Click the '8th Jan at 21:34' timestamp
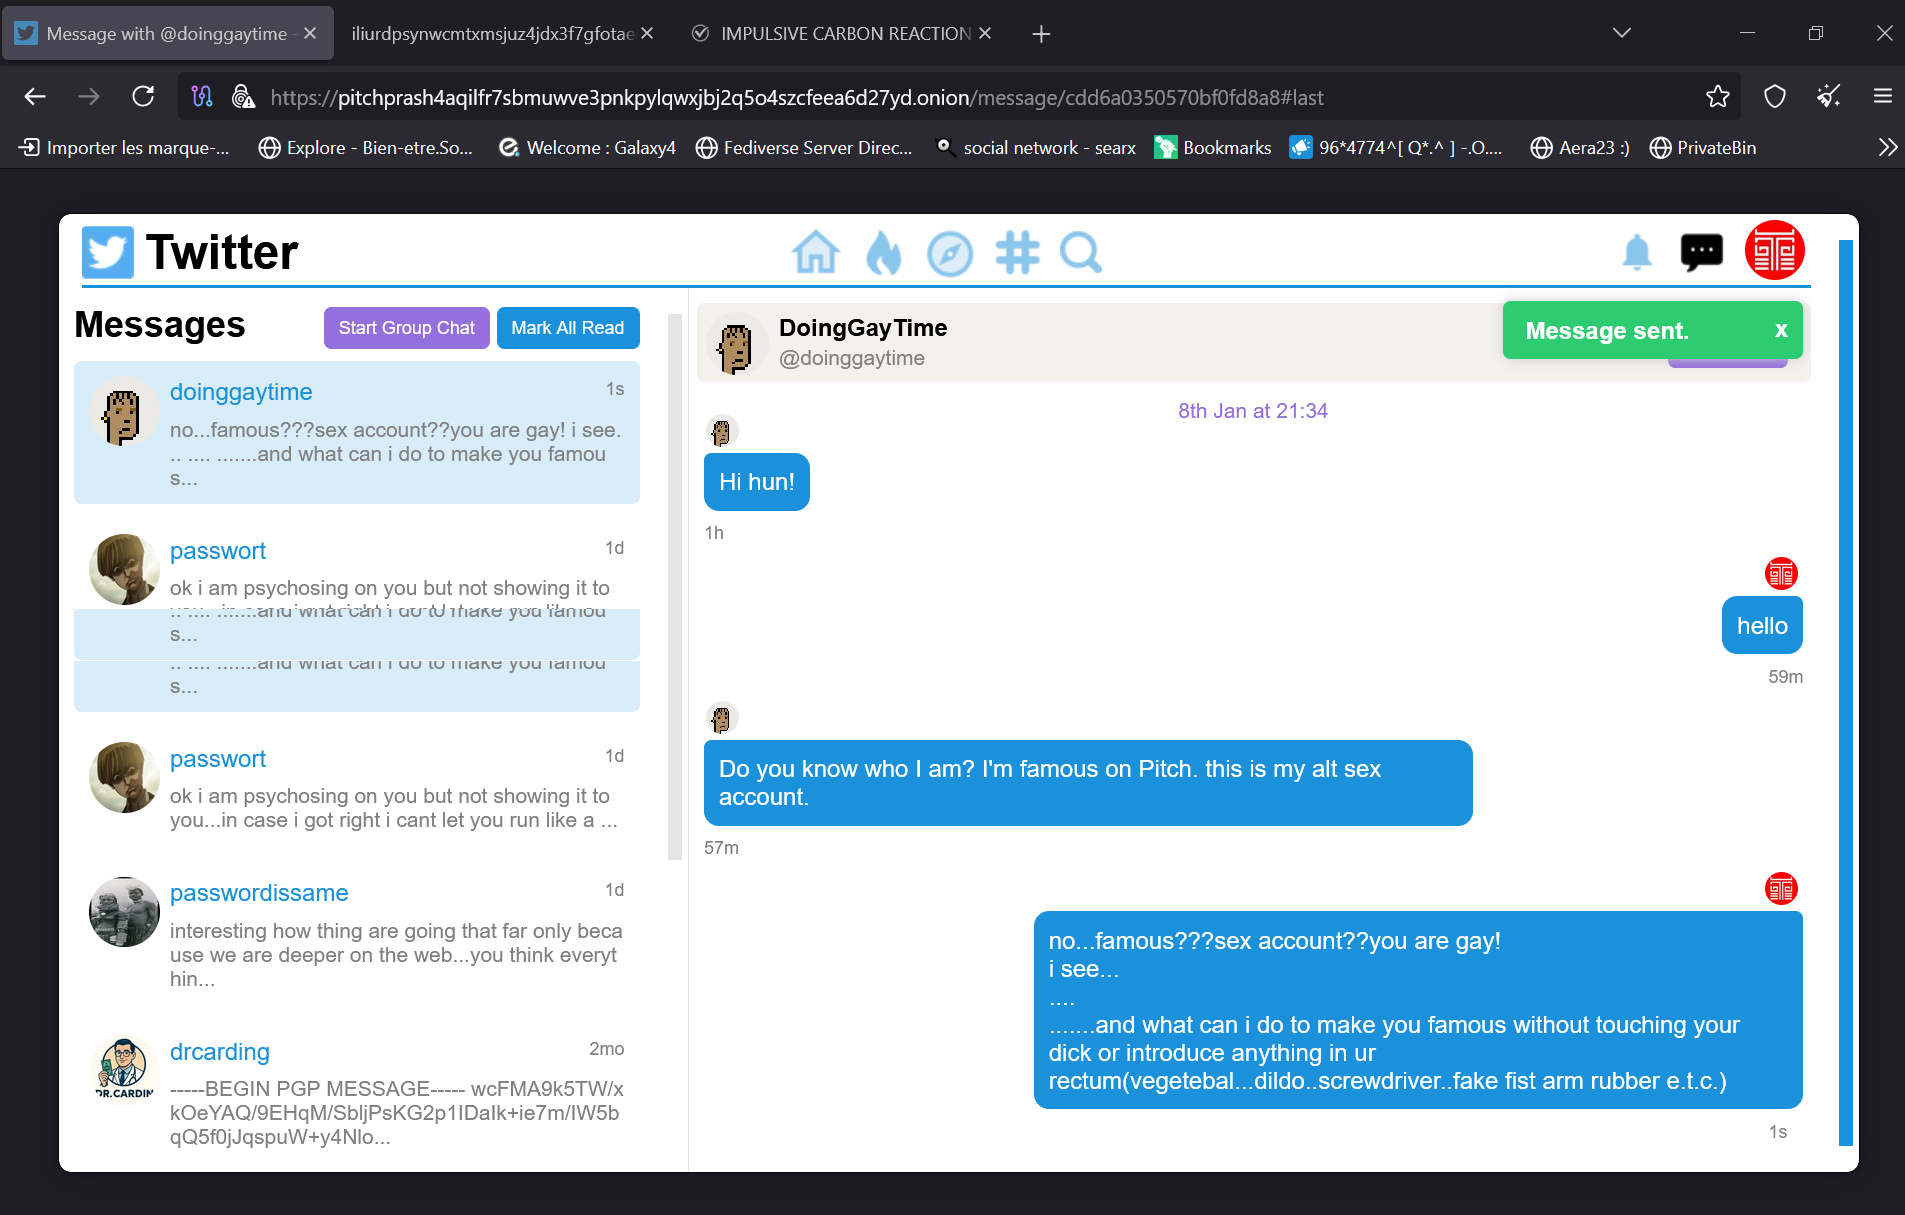This screenshot has width=1905, height=1215. (1253, 411)
